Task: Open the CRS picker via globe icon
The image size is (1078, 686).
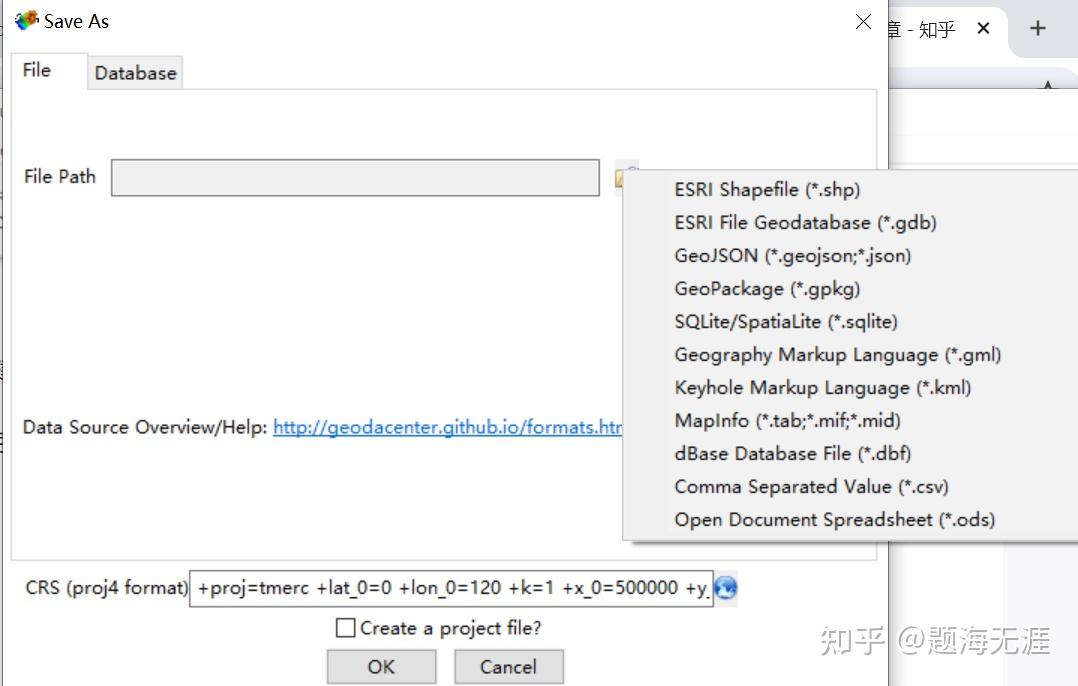Action: [724, 588]
